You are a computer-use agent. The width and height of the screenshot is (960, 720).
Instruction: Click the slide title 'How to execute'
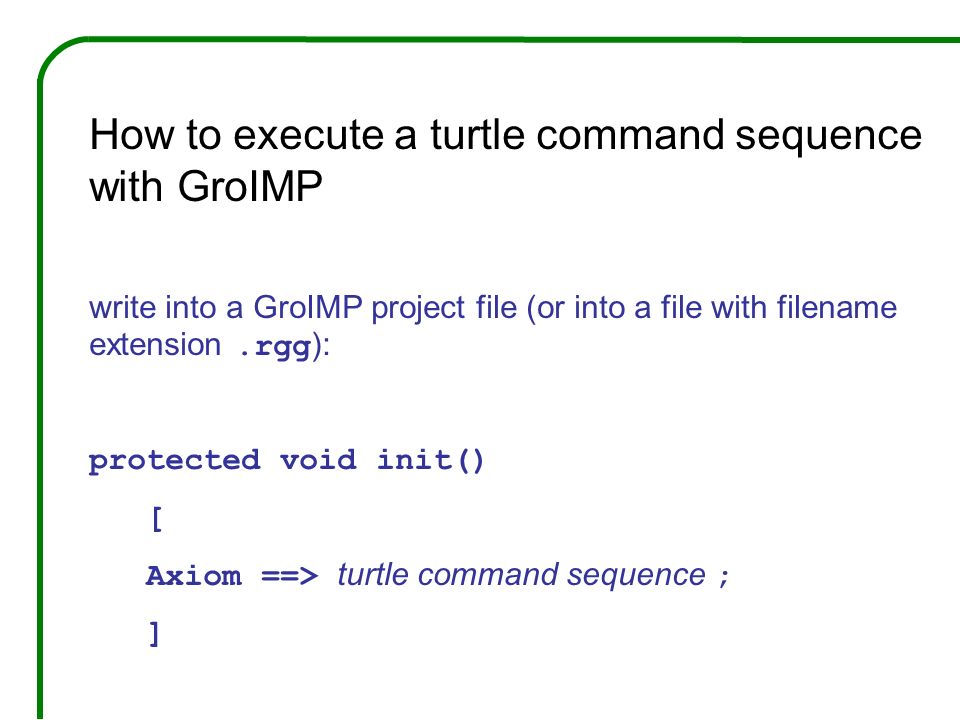(238, 135)
